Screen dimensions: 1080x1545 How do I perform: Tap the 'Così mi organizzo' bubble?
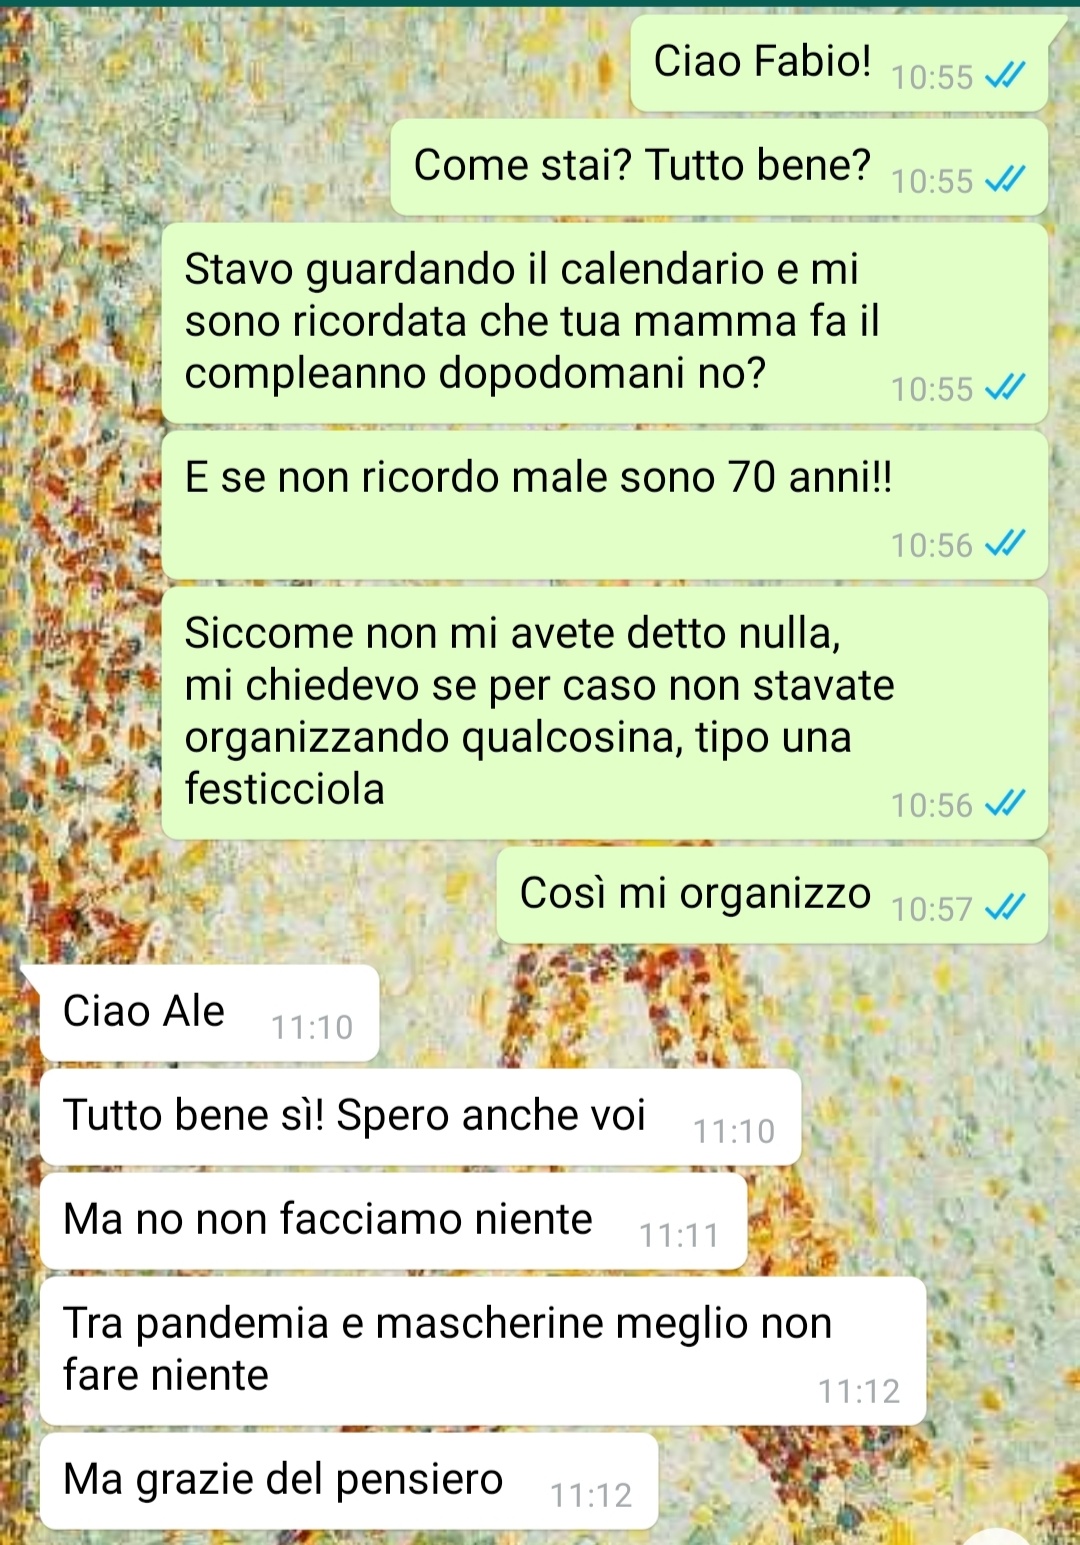pos(772,895)
